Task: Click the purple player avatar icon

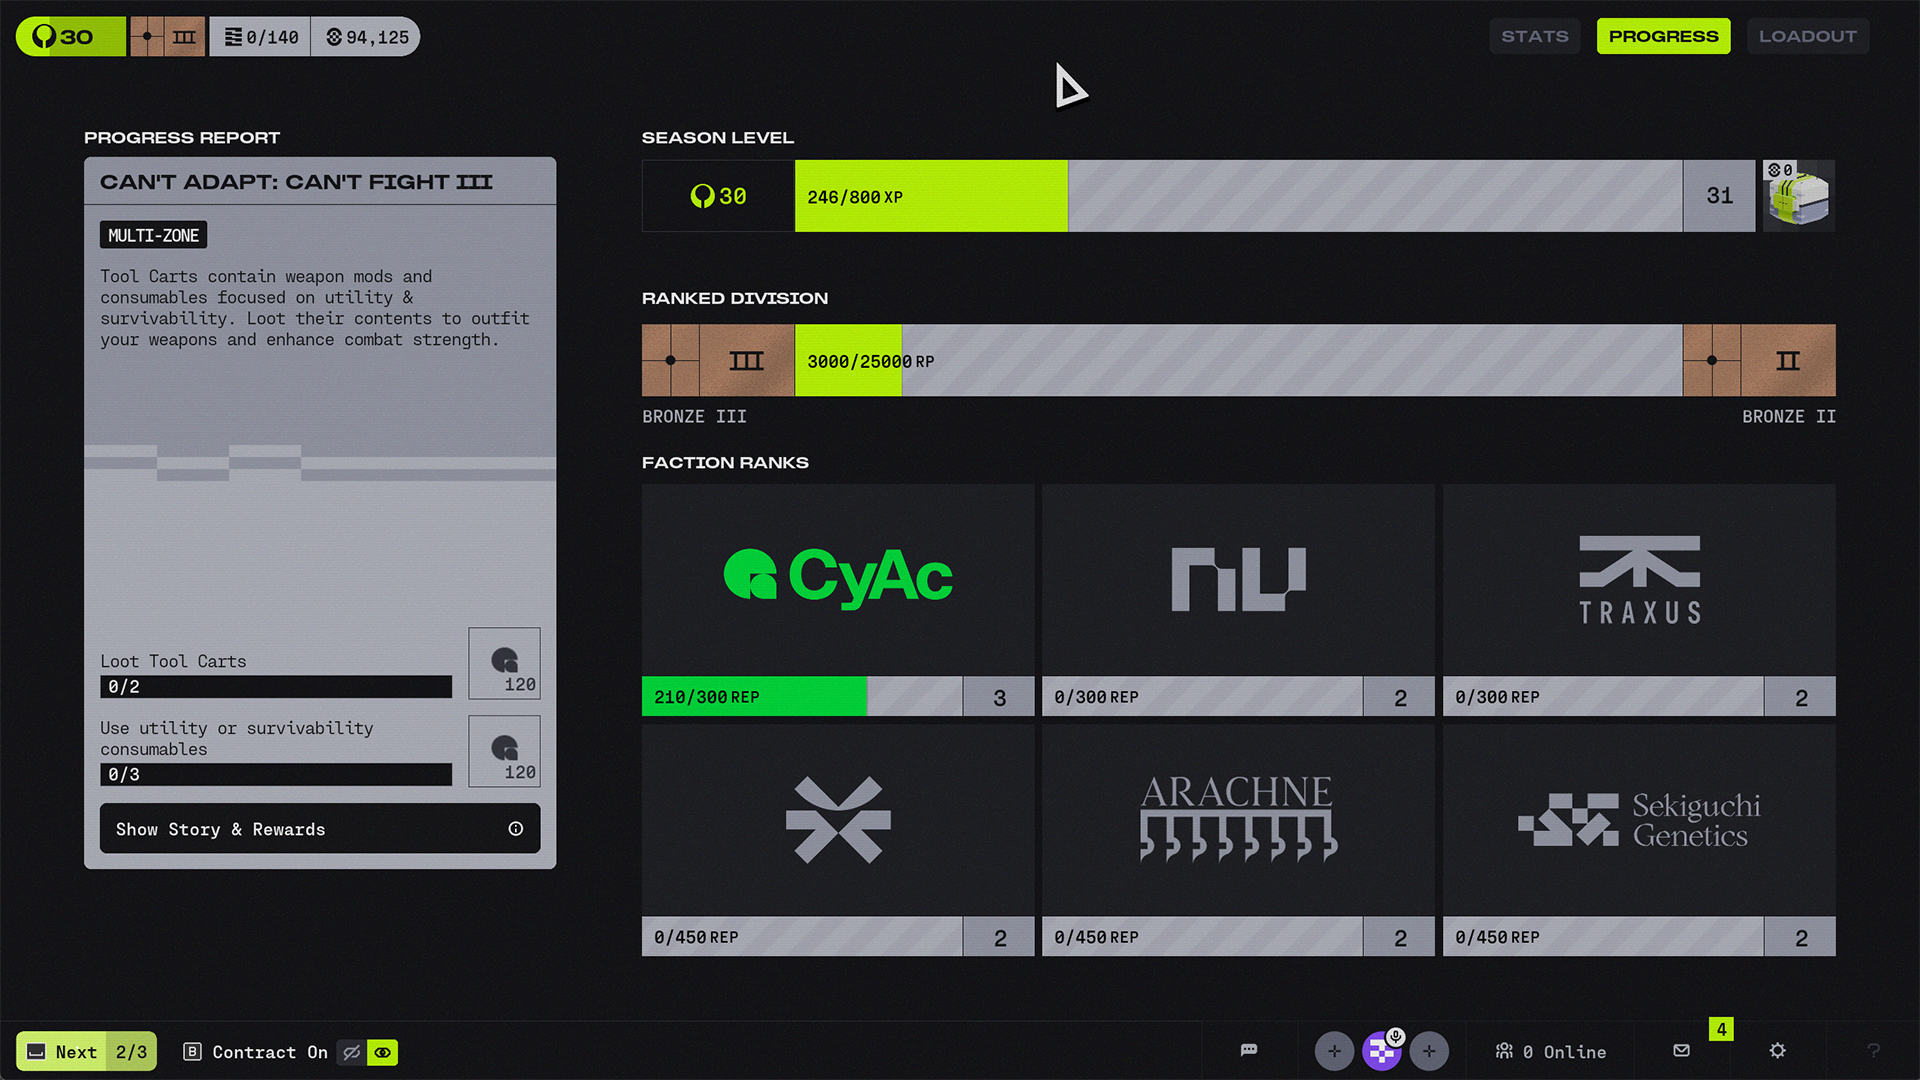Action: (x=1381, y=1051)
